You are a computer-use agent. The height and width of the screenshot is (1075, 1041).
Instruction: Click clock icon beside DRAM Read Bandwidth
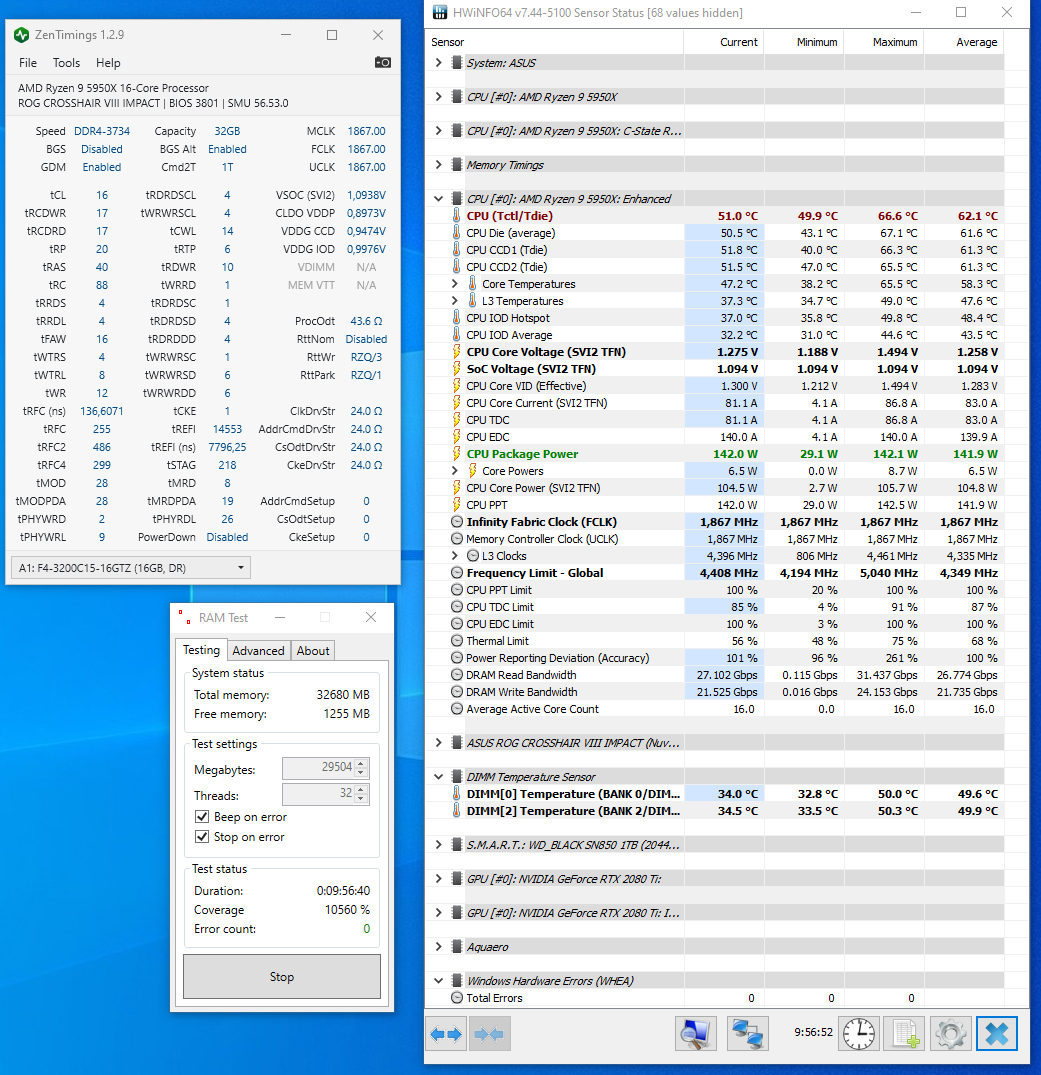(457, 675)
